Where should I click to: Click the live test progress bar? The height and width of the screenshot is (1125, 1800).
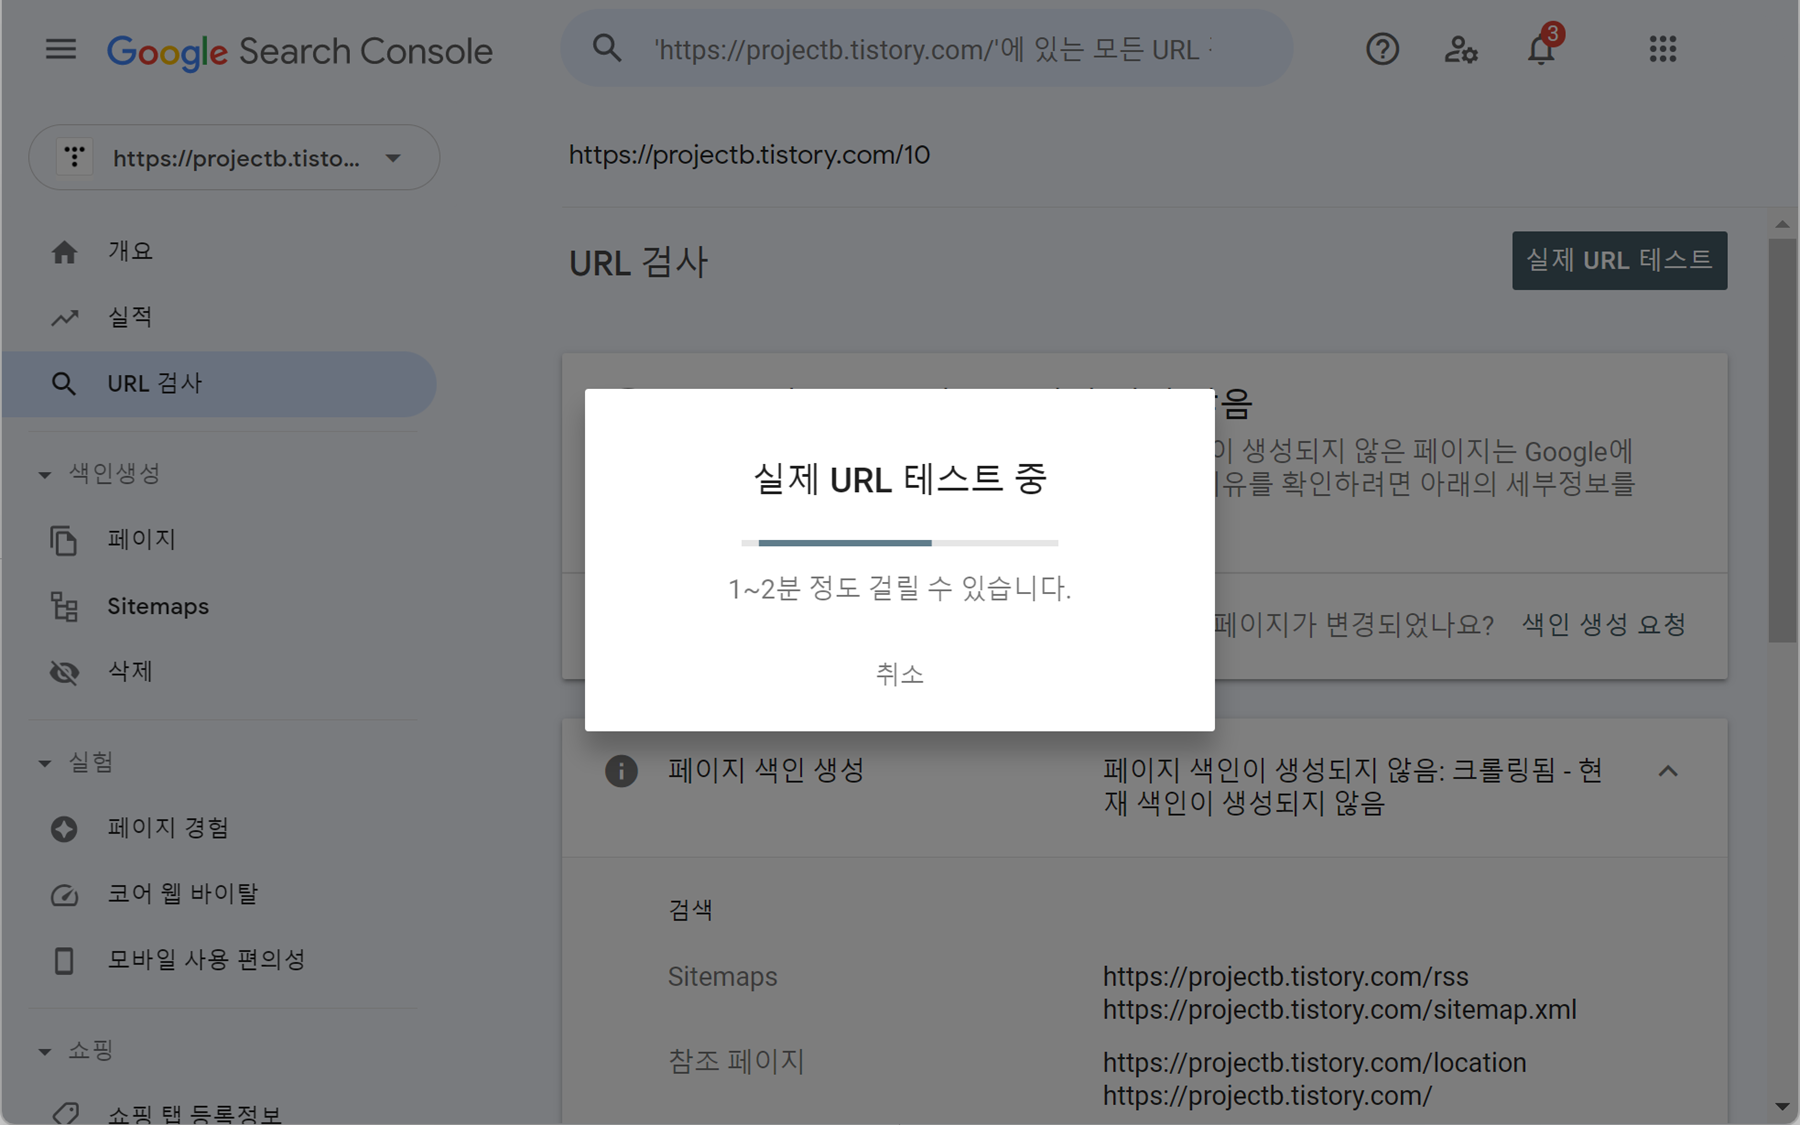899,543
